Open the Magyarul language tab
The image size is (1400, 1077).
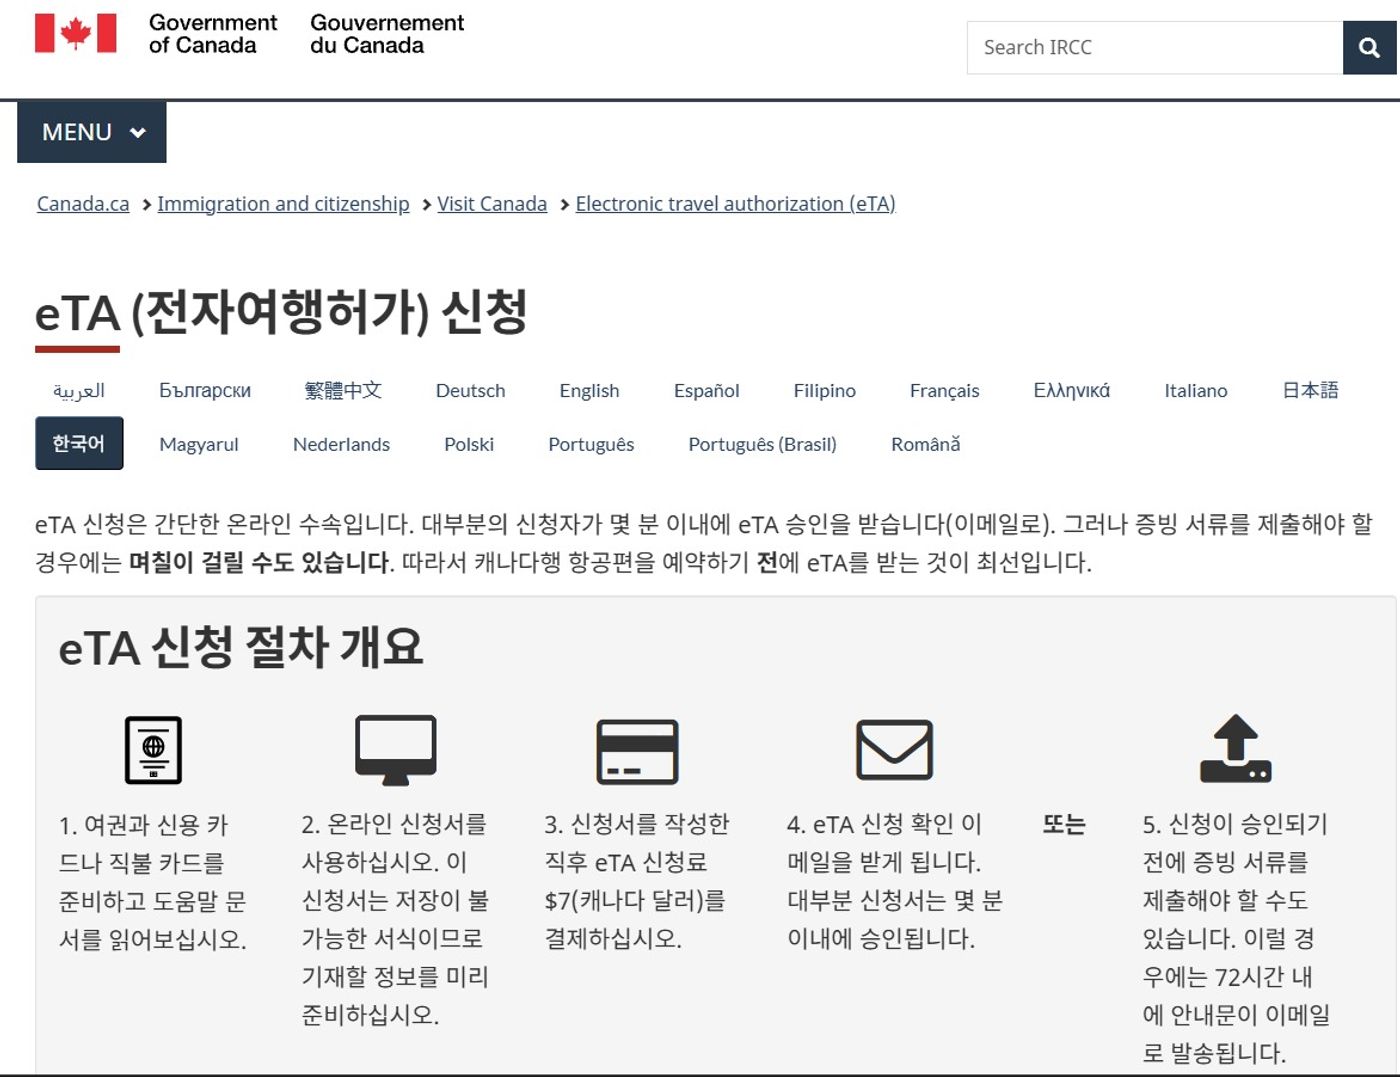(x=199, y=444)
